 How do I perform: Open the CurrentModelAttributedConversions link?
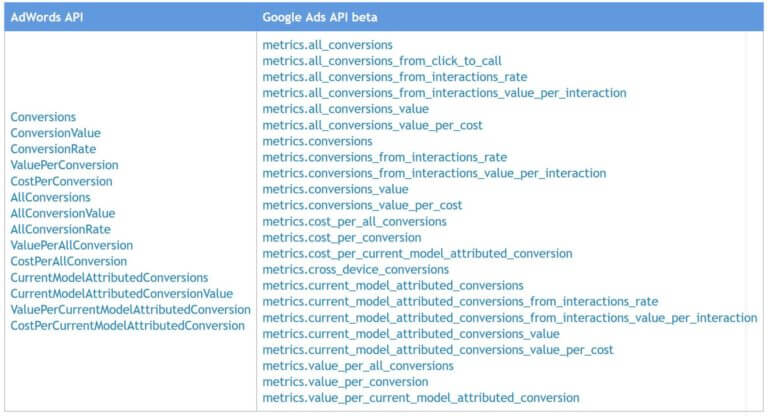click(109, 277)
